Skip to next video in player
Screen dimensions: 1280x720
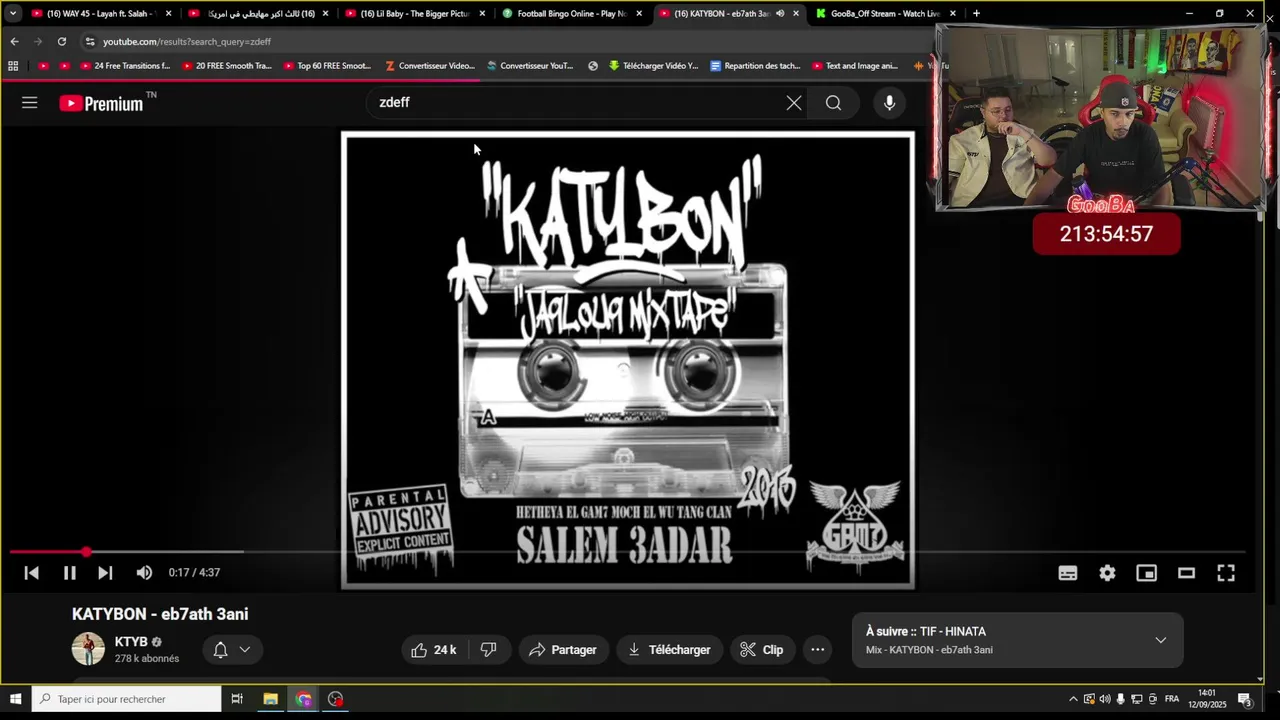105,573
